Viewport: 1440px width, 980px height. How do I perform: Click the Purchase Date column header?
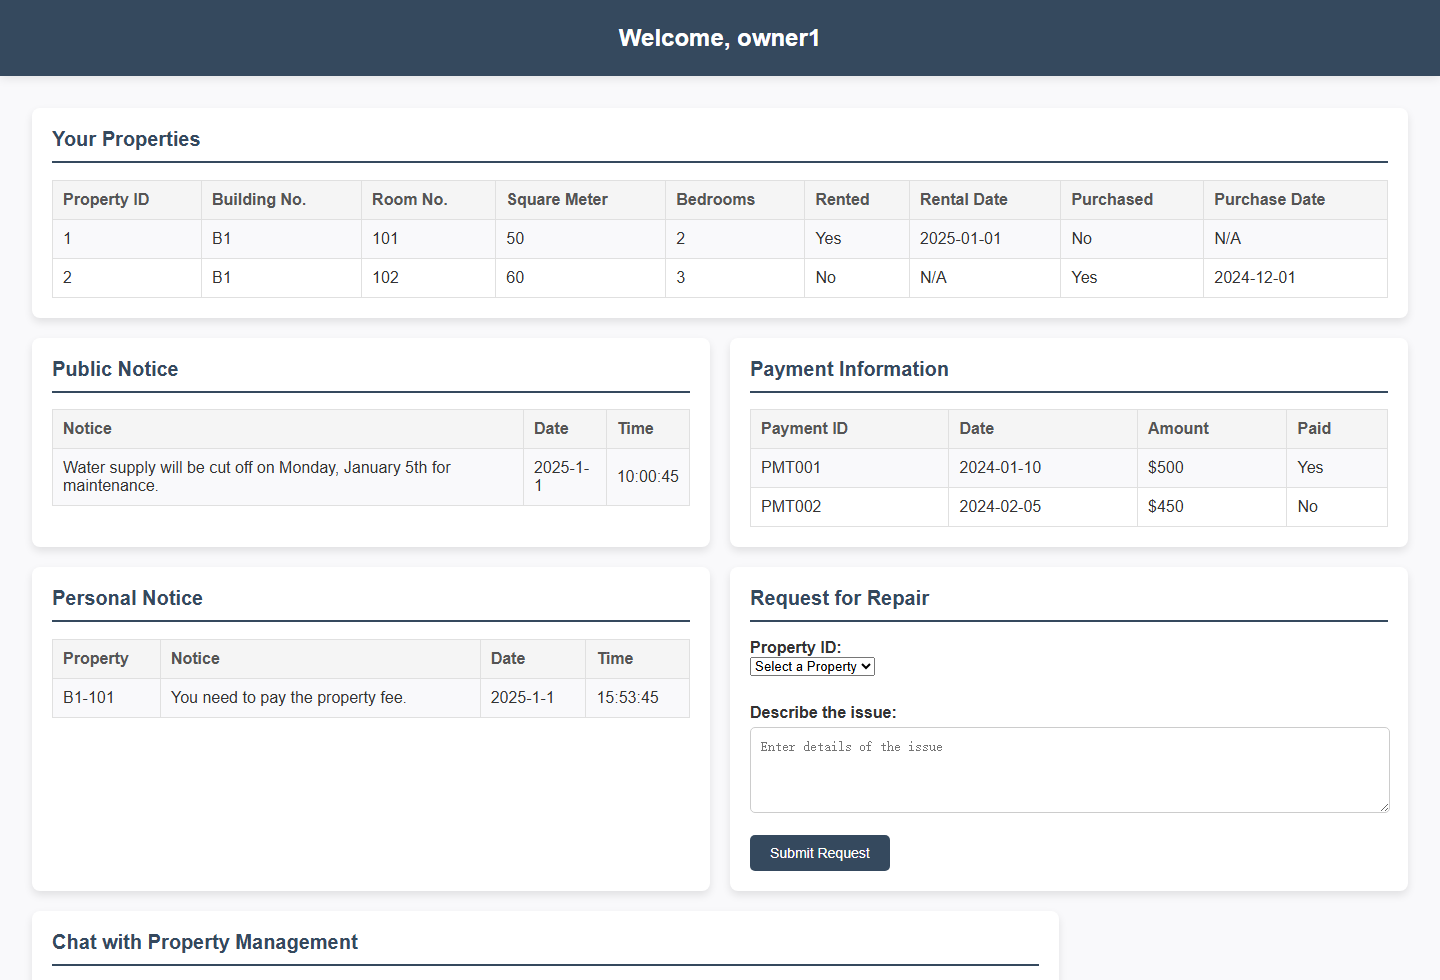point(1295,200)
